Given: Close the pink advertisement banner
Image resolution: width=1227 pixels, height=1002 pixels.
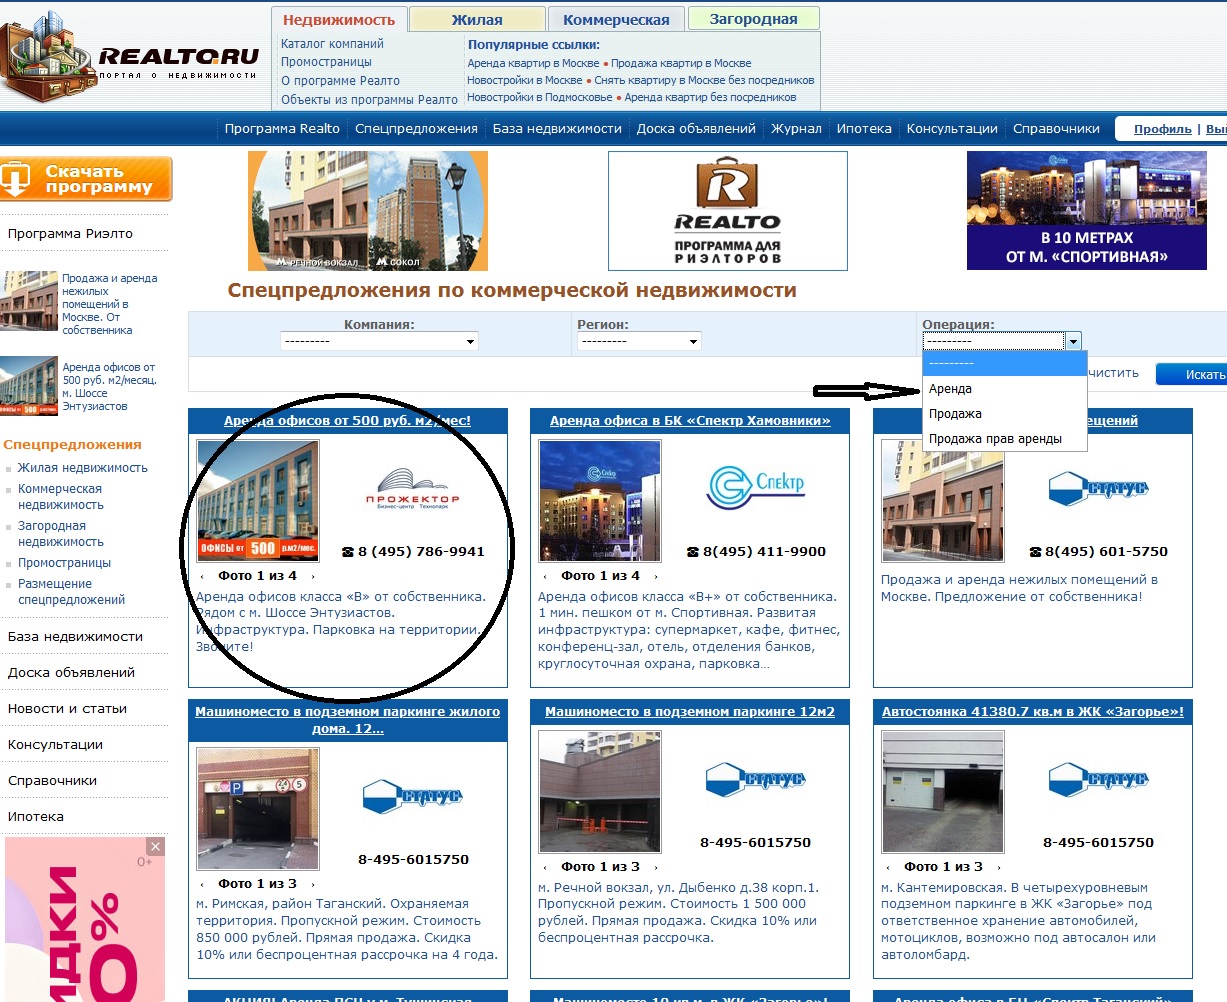Looking at the screenshot, I should pos(154,847).
